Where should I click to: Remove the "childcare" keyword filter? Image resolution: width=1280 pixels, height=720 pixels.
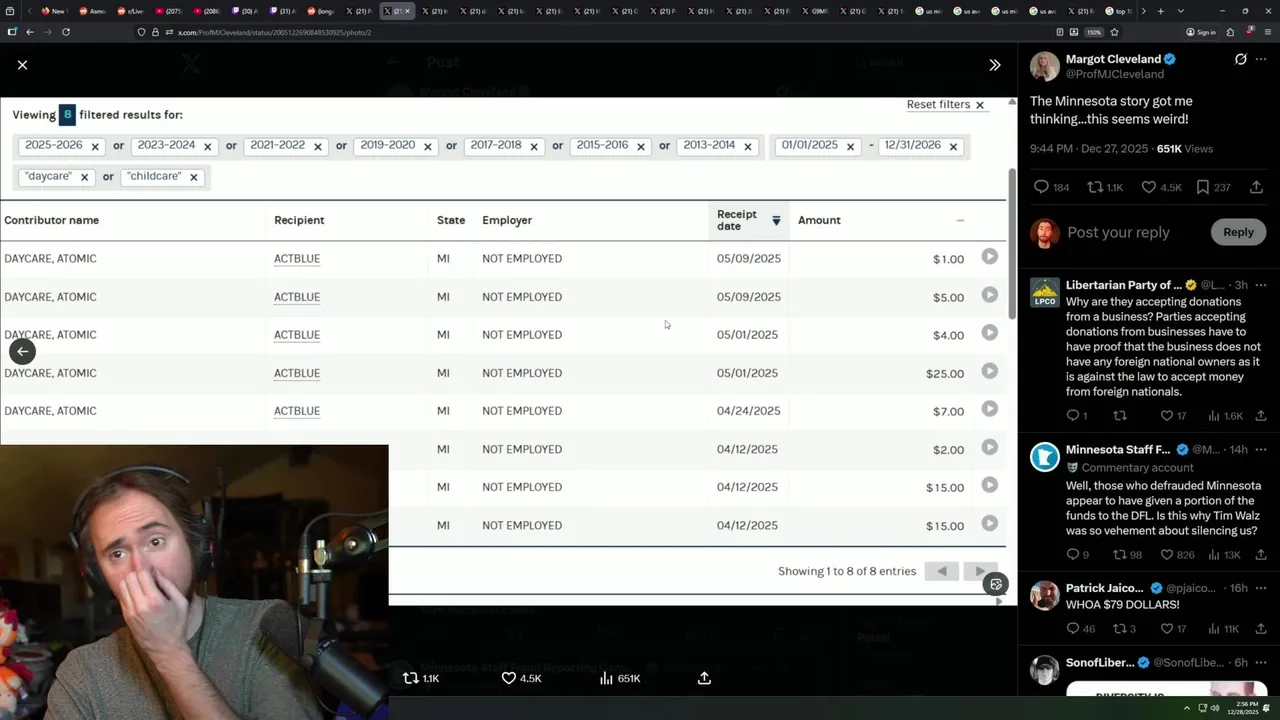click(x=194, y=177)
